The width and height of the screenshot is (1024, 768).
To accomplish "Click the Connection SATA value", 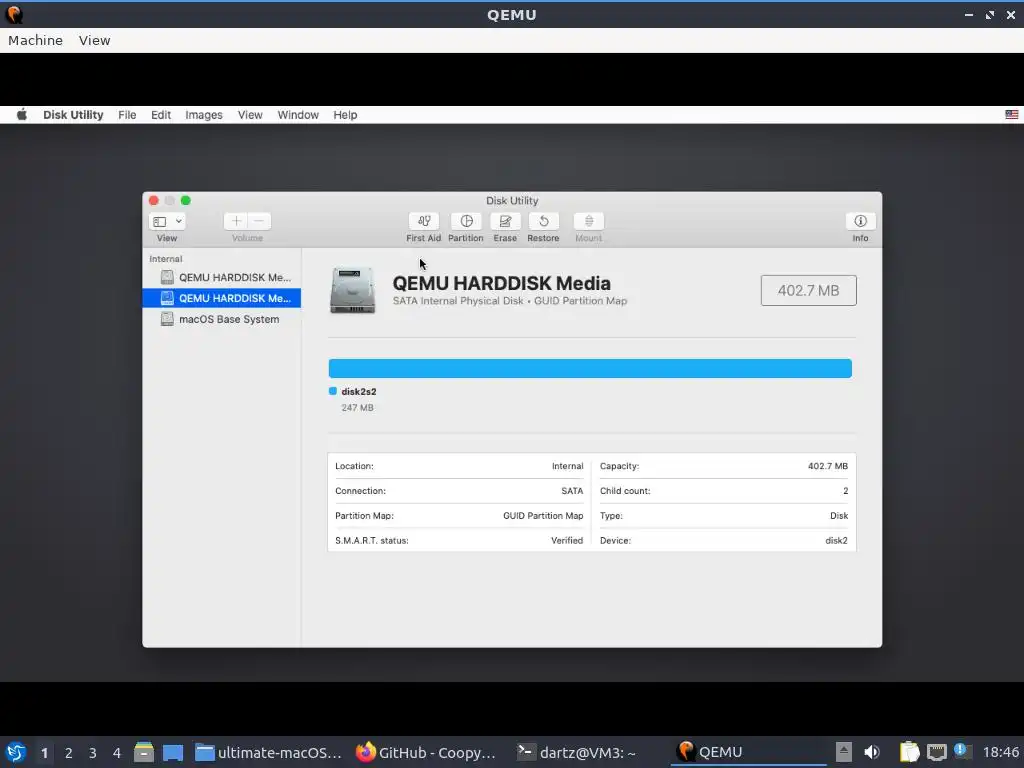I will click(x=572, y=491).
